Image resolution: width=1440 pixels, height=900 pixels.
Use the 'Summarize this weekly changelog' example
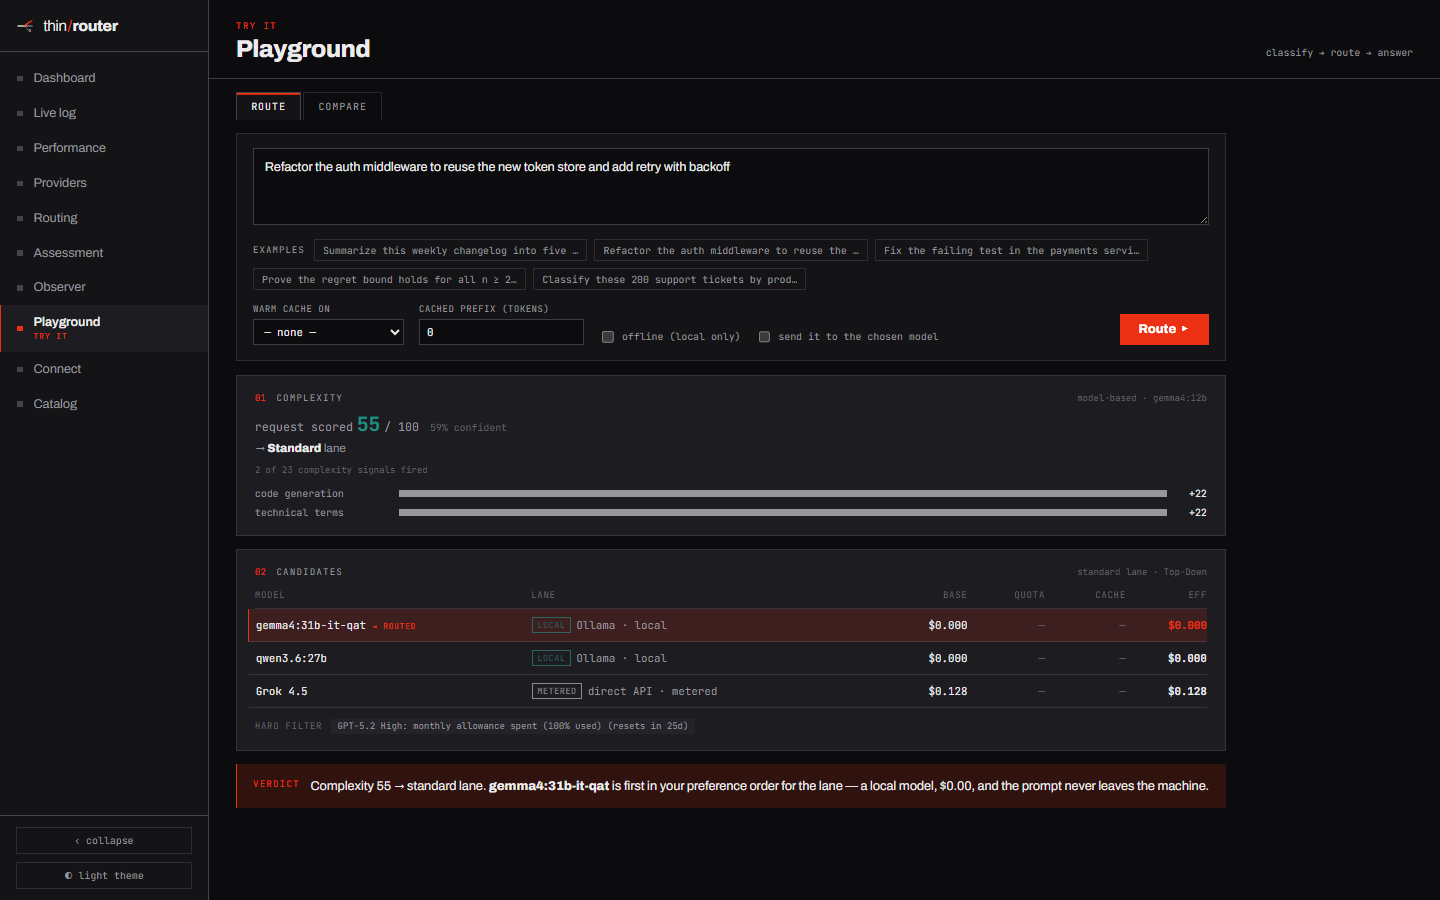click(450, 250)
